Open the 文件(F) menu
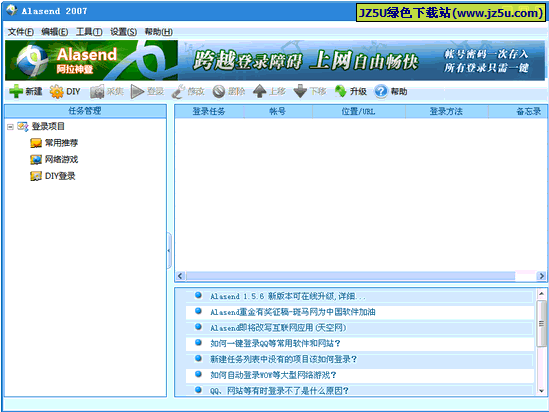This screenshot has height=412, width=549. coord(21,32)
